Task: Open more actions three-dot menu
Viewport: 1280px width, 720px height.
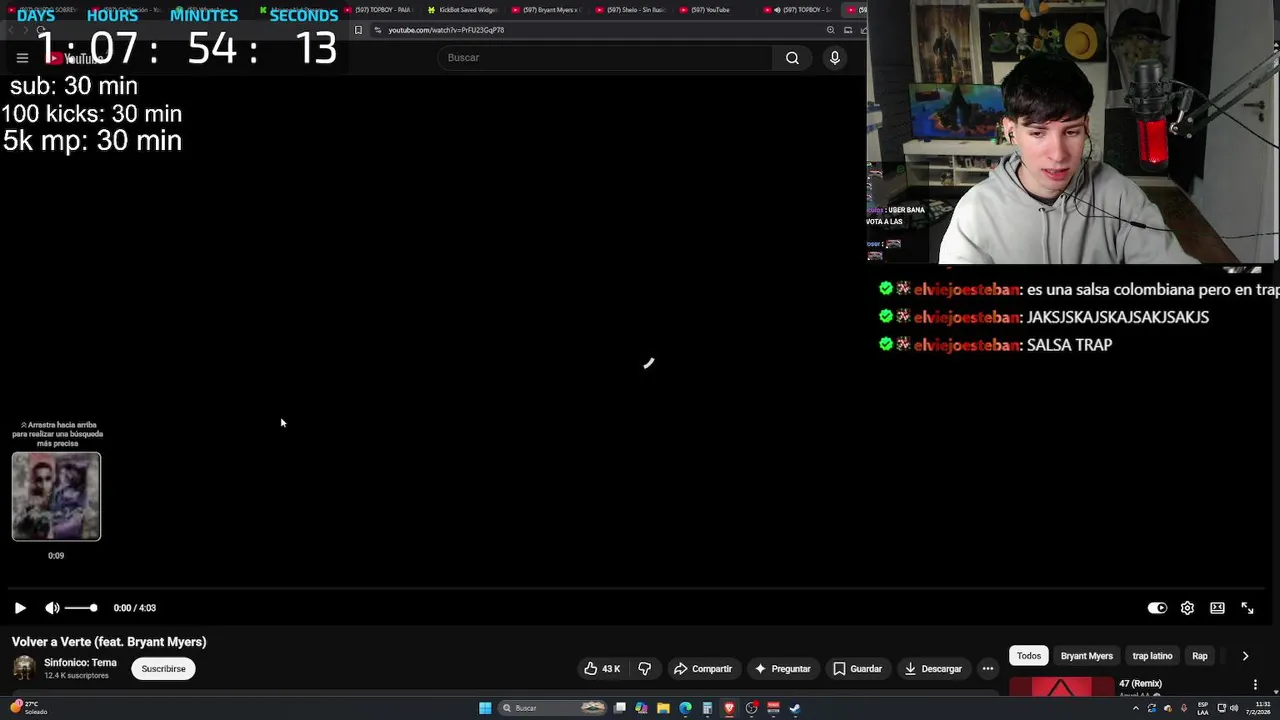Action: [x=988, y=669]
